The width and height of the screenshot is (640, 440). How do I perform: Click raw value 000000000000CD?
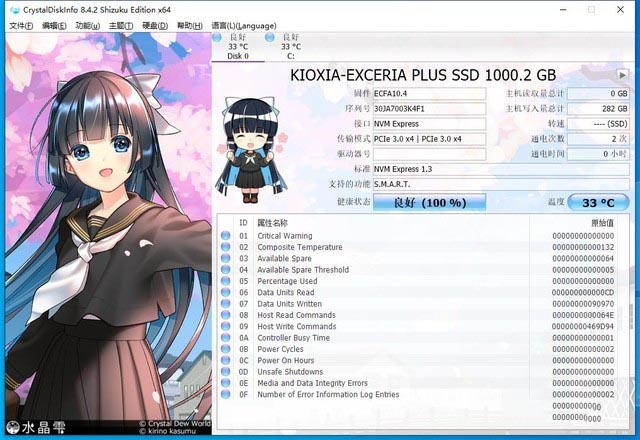click(583, 293)
